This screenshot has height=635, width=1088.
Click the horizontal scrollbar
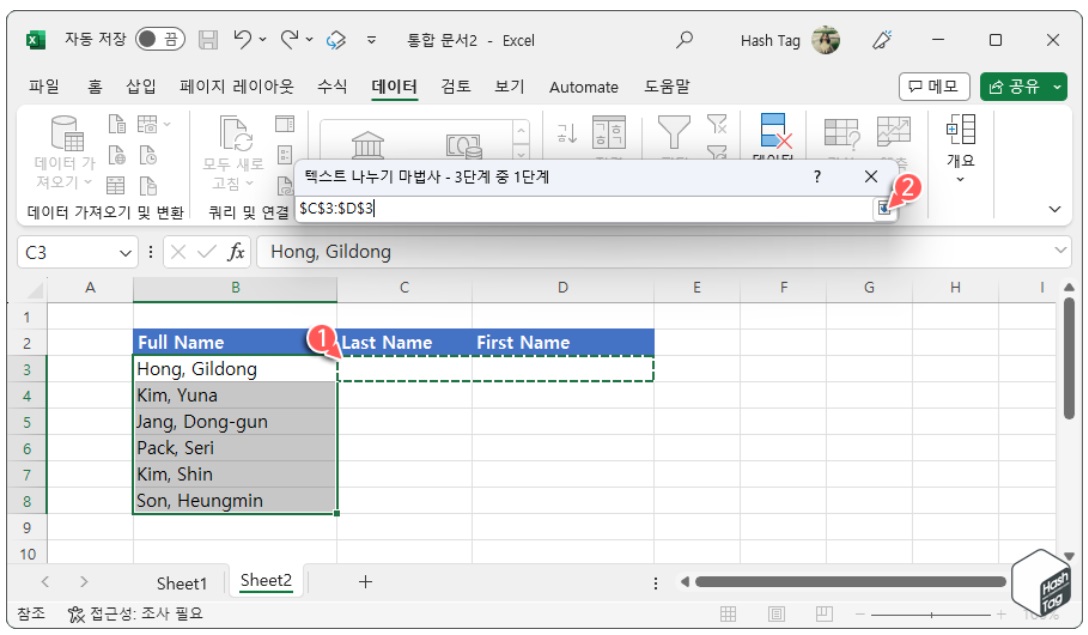[x=850, y=582]
